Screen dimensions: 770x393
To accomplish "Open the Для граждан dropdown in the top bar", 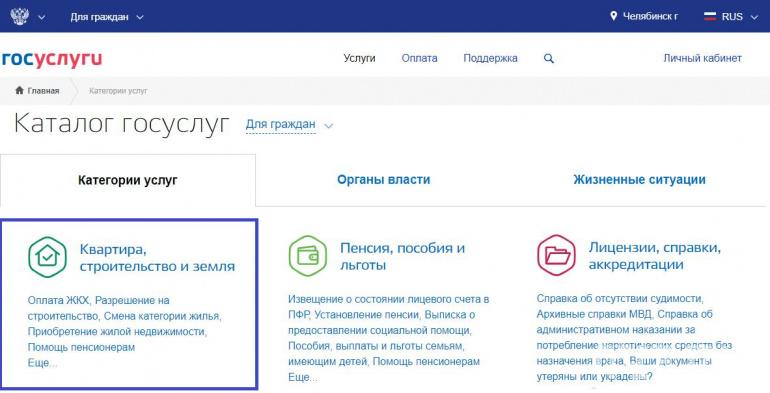I will 107,17.
